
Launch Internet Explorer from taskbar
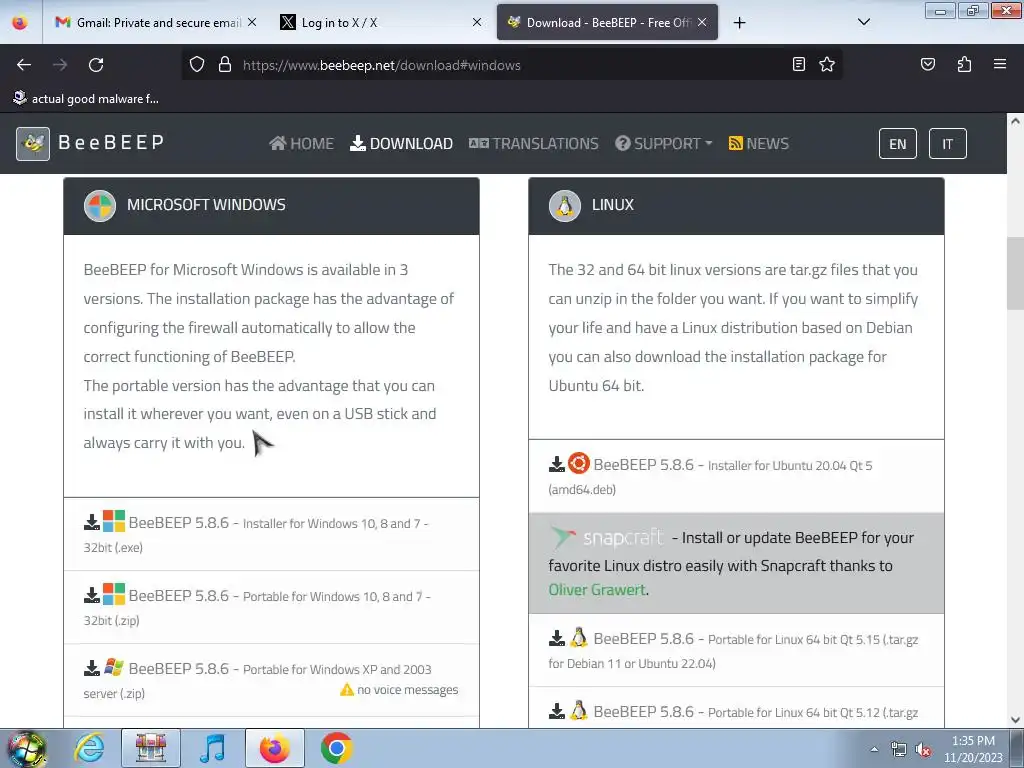pos(89,748)
